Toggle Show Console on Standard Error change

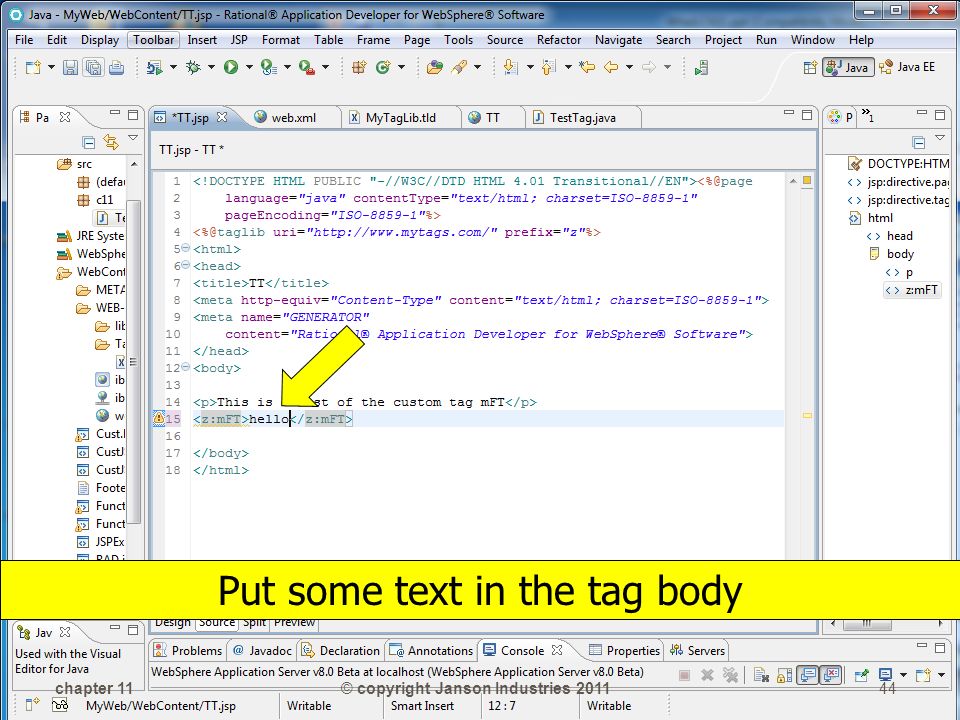point(831,675)
